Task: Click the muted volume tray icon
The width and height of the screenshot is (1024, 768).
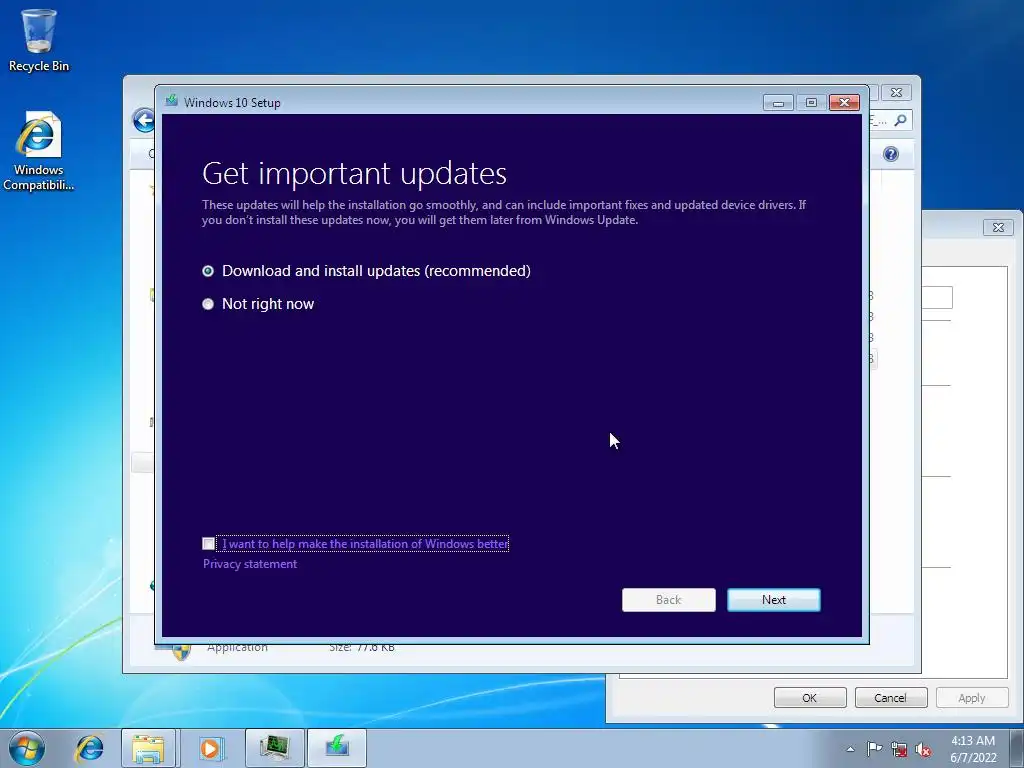Action: (923, 750)
